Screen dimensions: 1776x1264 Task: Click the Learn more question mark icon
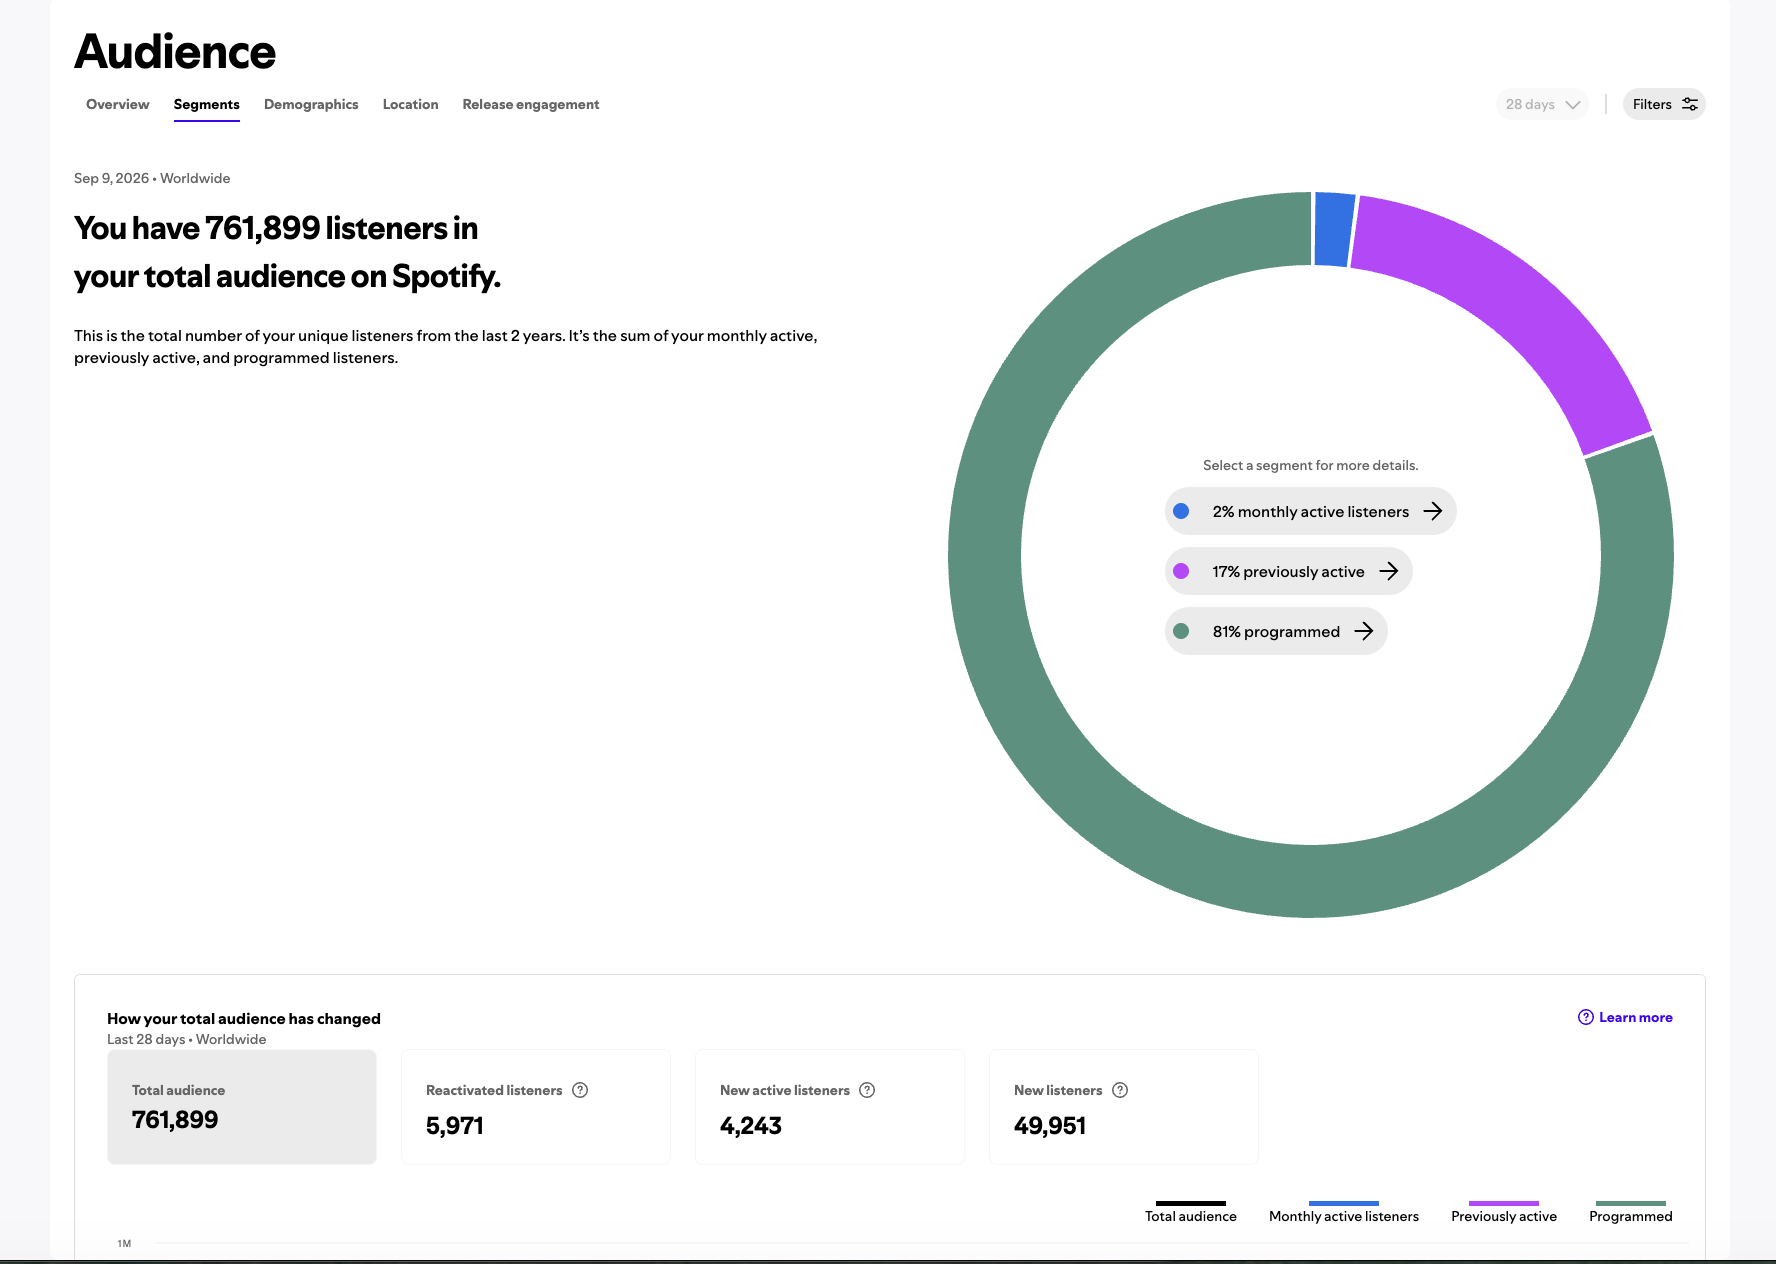click(x=1586, y=1017)
